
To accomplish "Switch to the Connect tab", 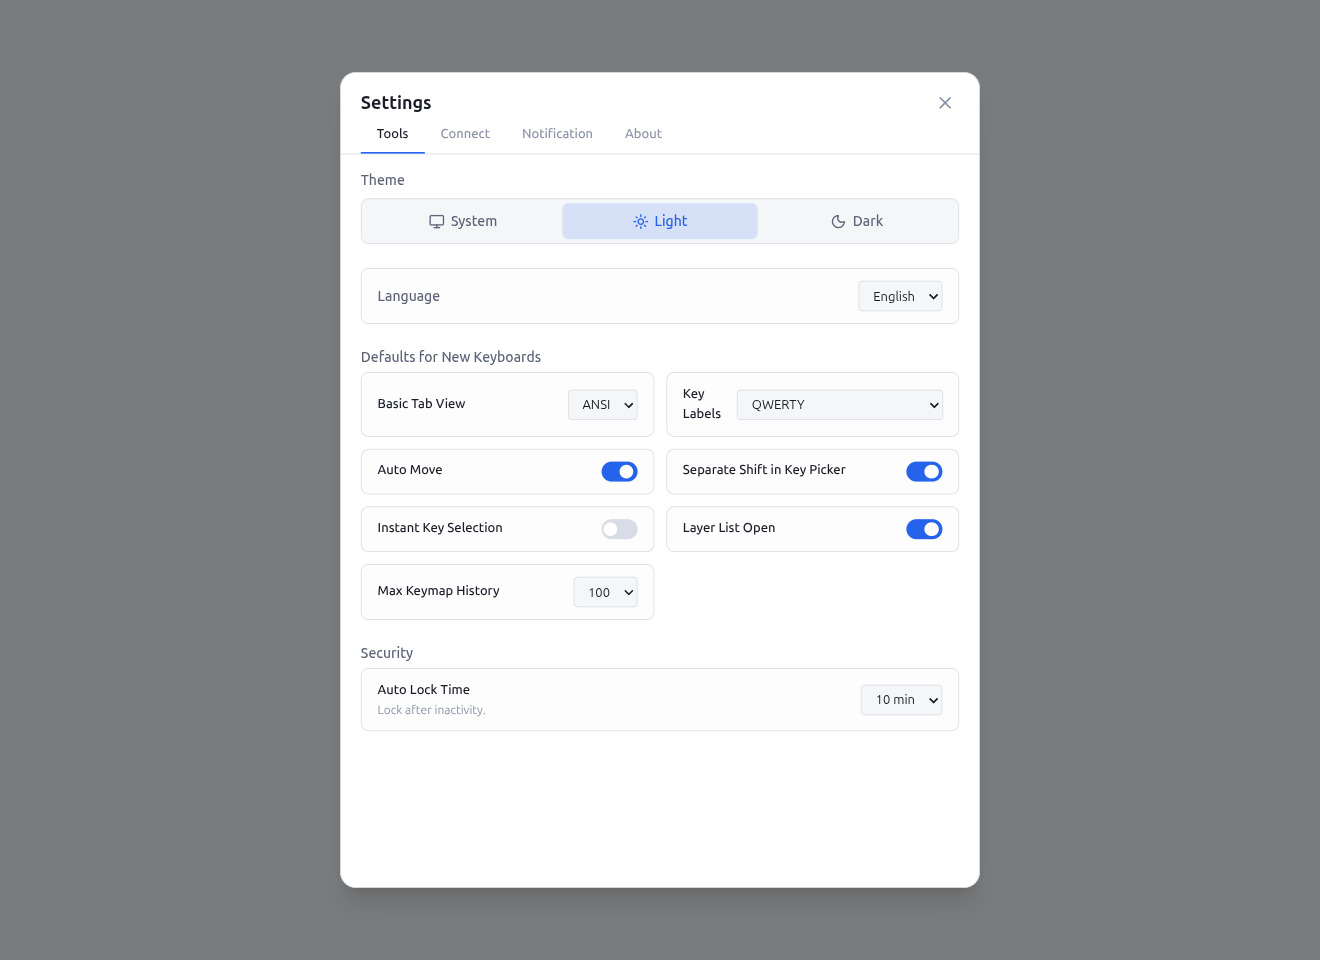I will 464,133.
